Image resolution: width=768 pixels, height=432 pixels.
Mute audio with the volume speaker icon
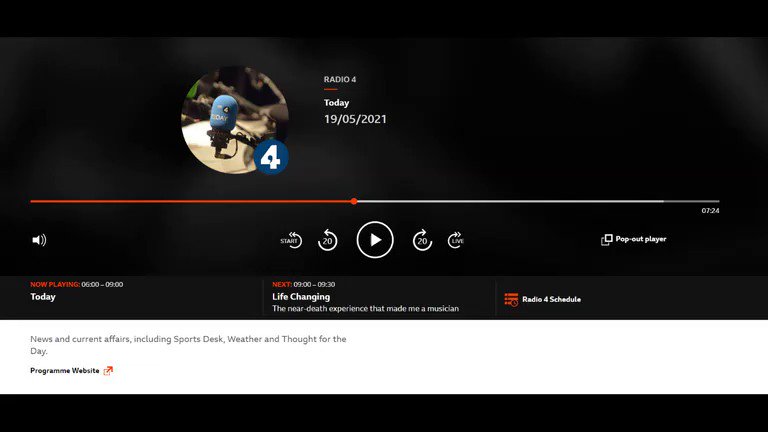click(x=39, y=240)
